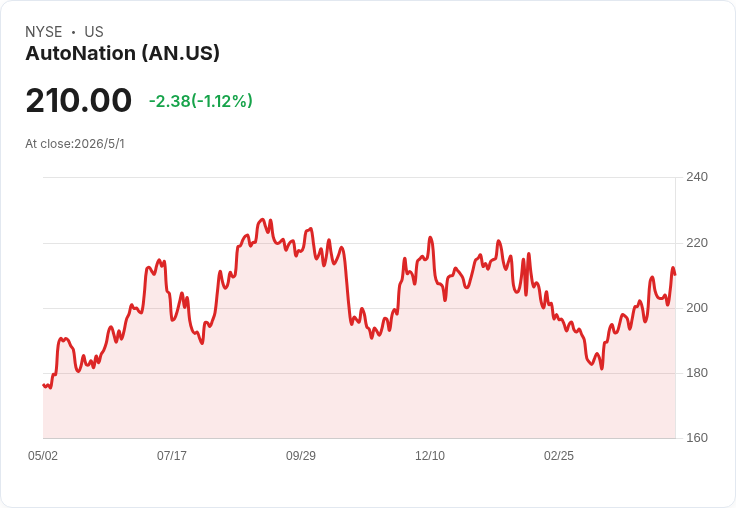Click the AutoNation (AN.US) title
Screen dimensions: 736x508
(x=123, y=53)
